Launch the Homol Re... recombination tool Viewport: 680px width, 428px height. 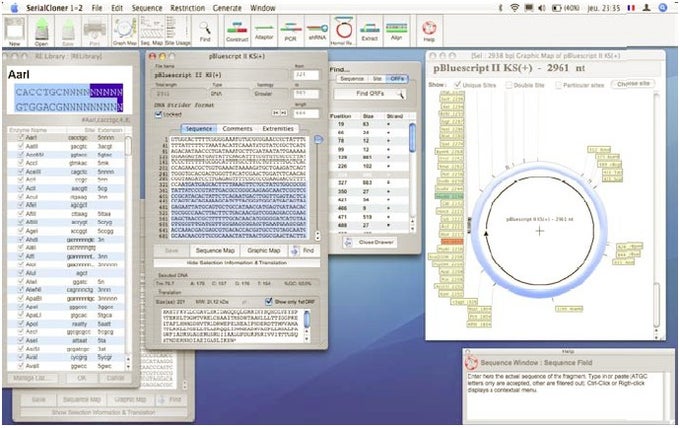click(344, 31)
